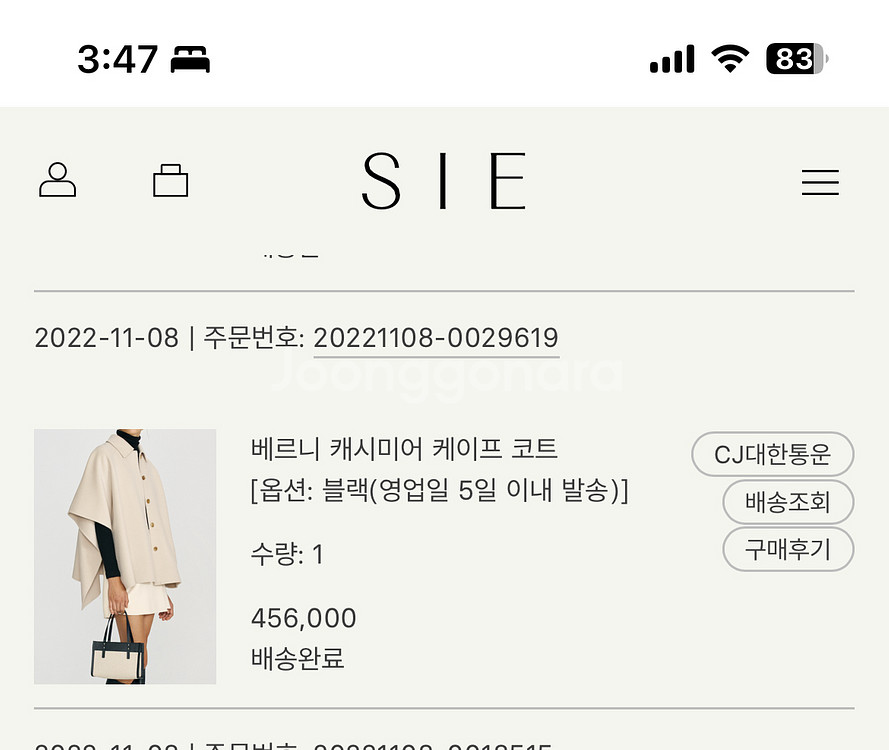Image resolution: width=889 pixels, height=750 pixels.
Task: Tap the cellular signal bars indicator
Action: [672, 59]
